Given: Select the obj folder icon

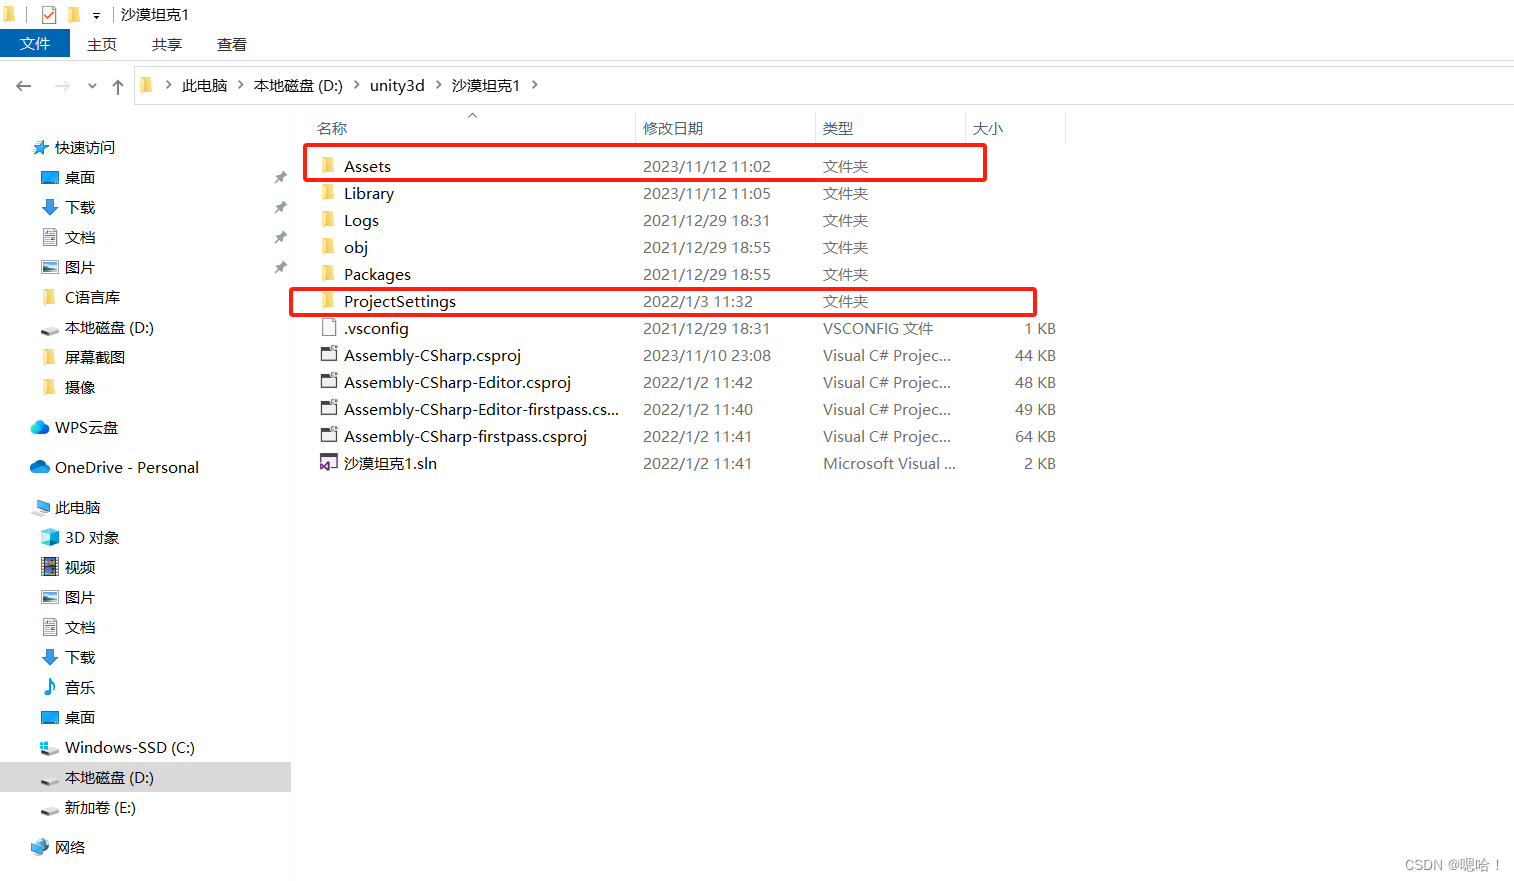Looking at the screenshot, I should [328, 246].
